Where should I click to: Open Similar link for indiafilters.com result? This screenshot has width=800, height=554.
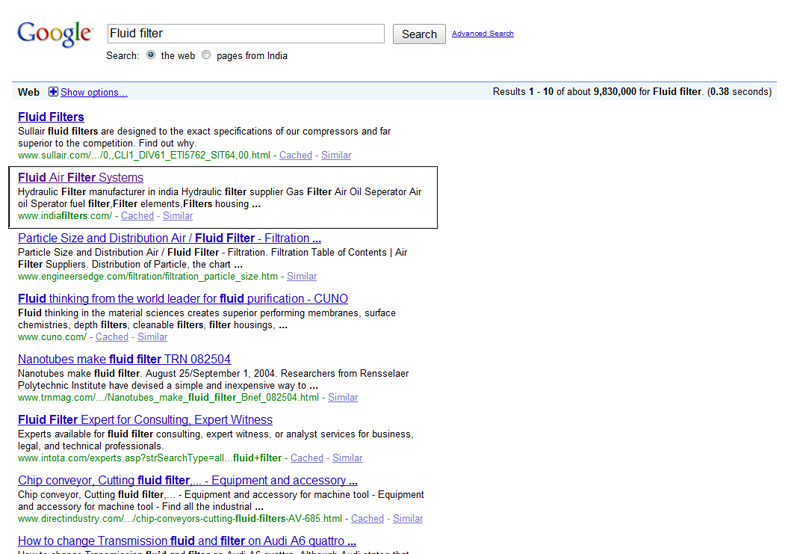tap(178, 216)
